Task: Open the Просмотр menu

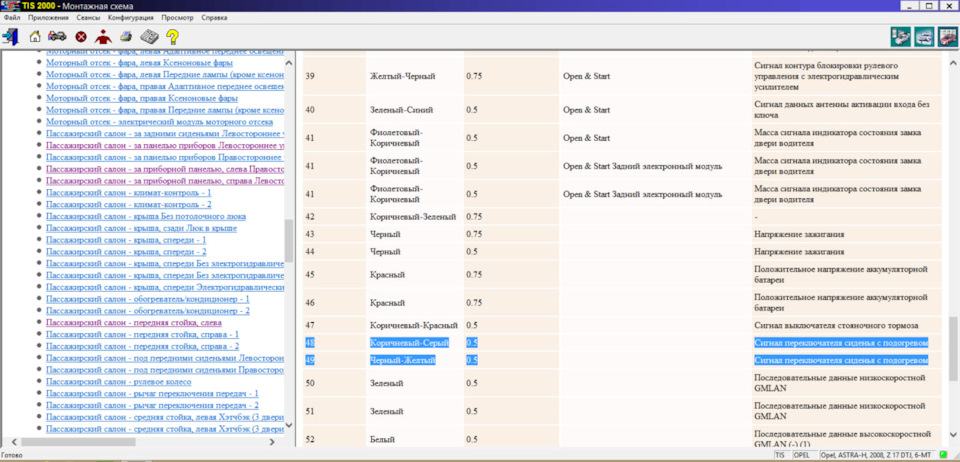Action: [x=177, y=18]
